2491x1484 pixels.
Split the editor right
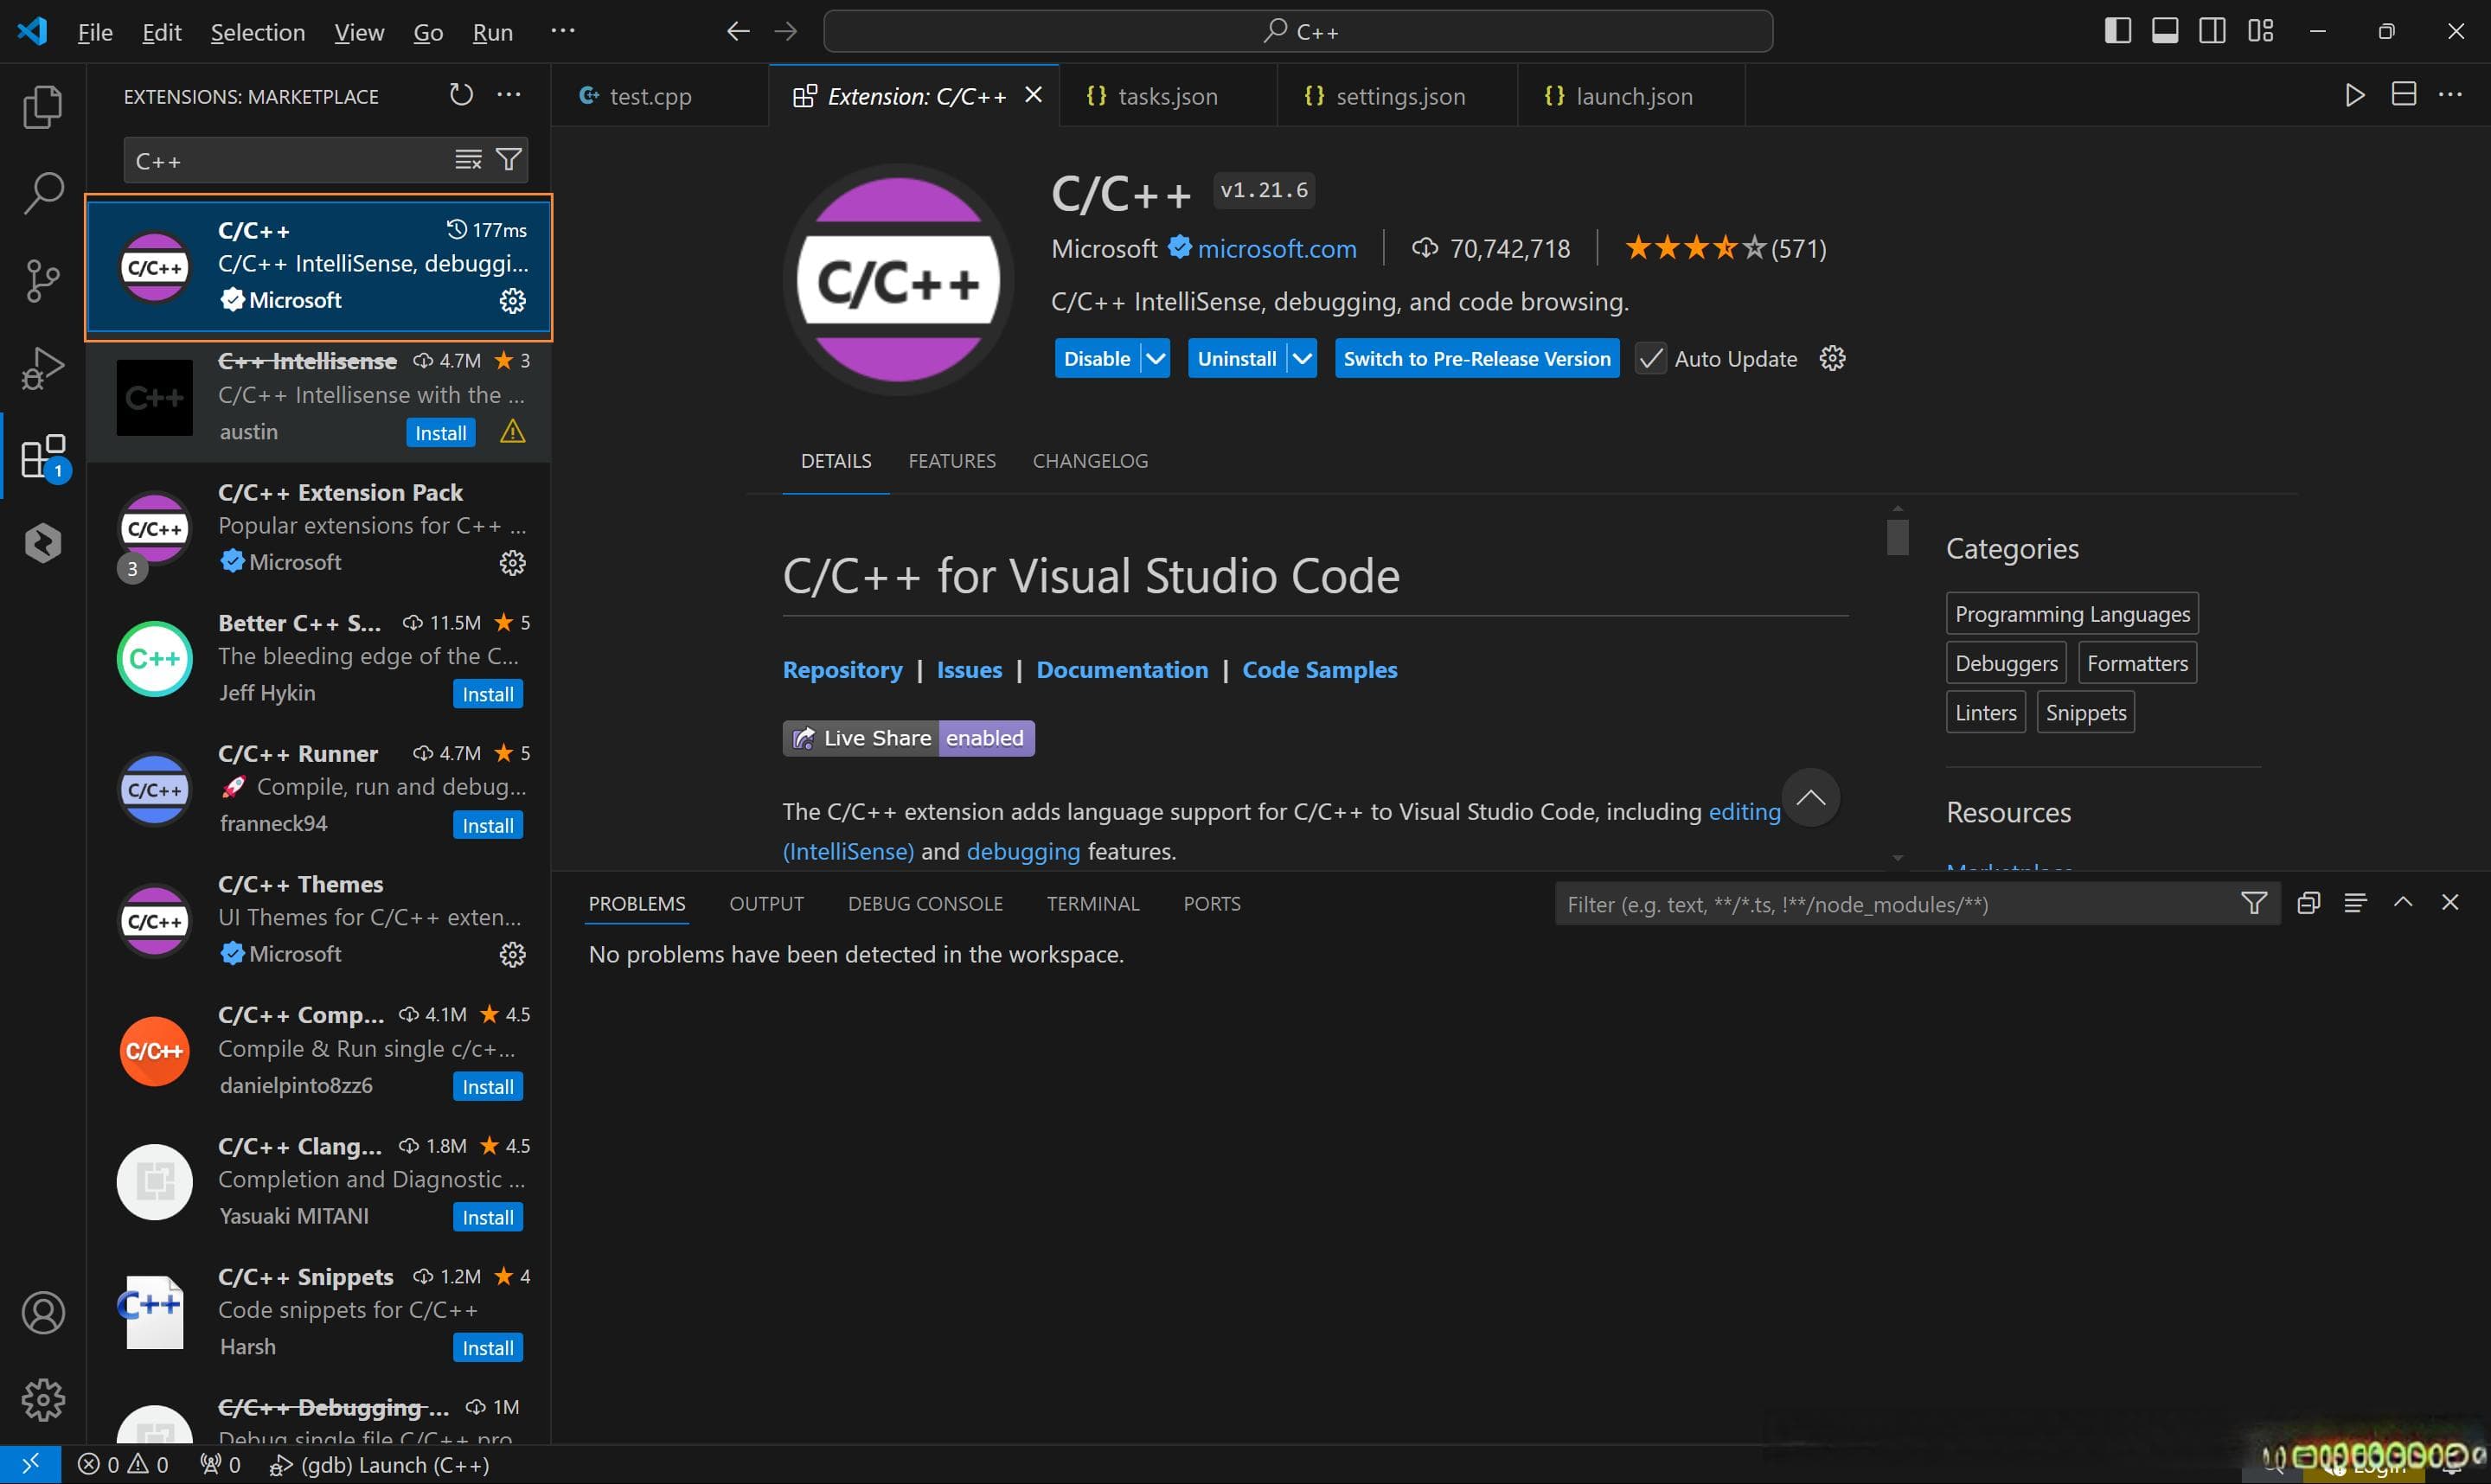point(2404,95)
